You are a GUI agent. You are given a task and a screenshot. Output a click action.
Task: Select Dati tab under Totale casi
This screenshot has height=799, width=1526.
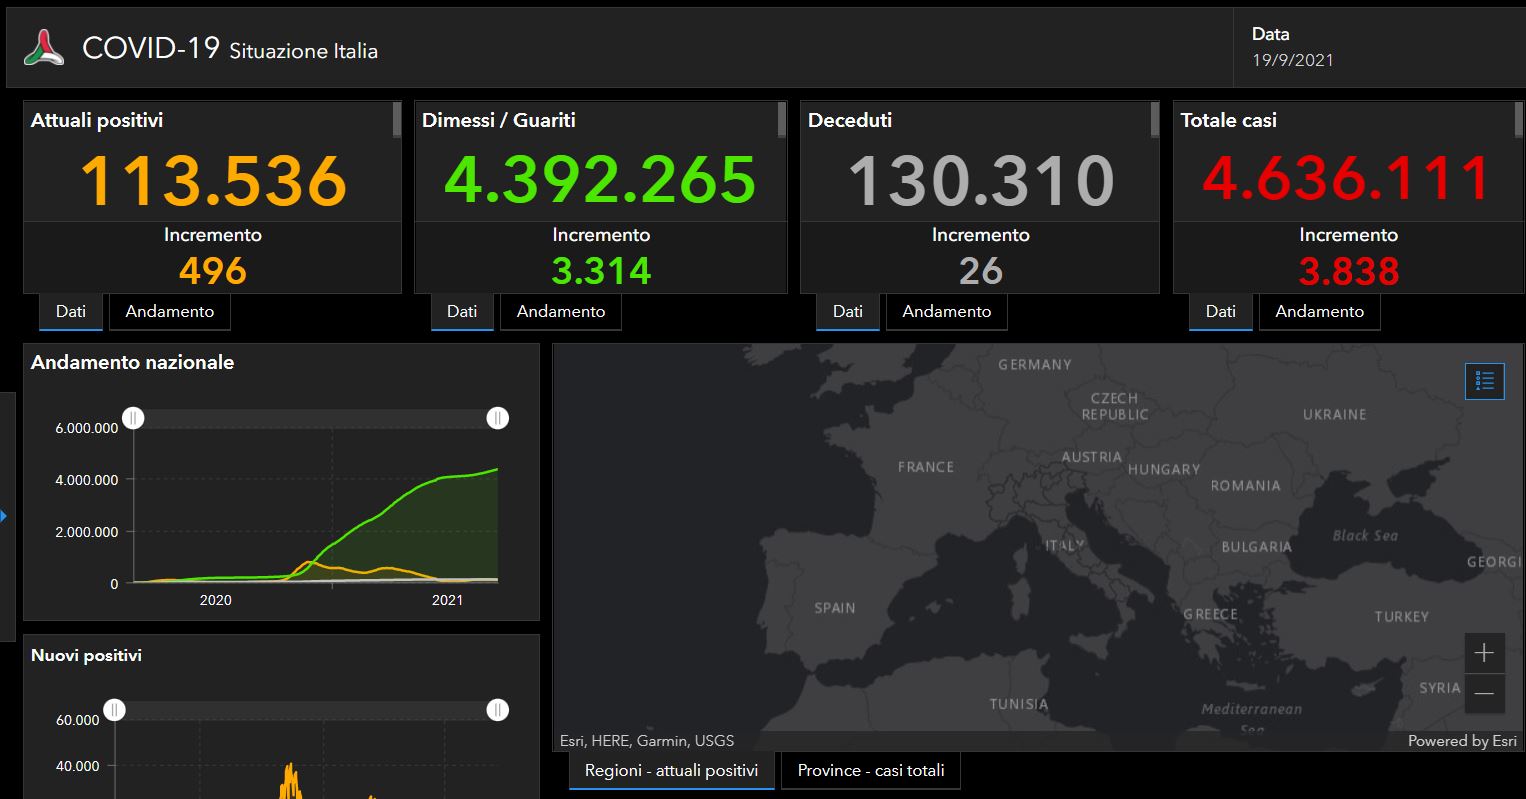point(1220,311)
